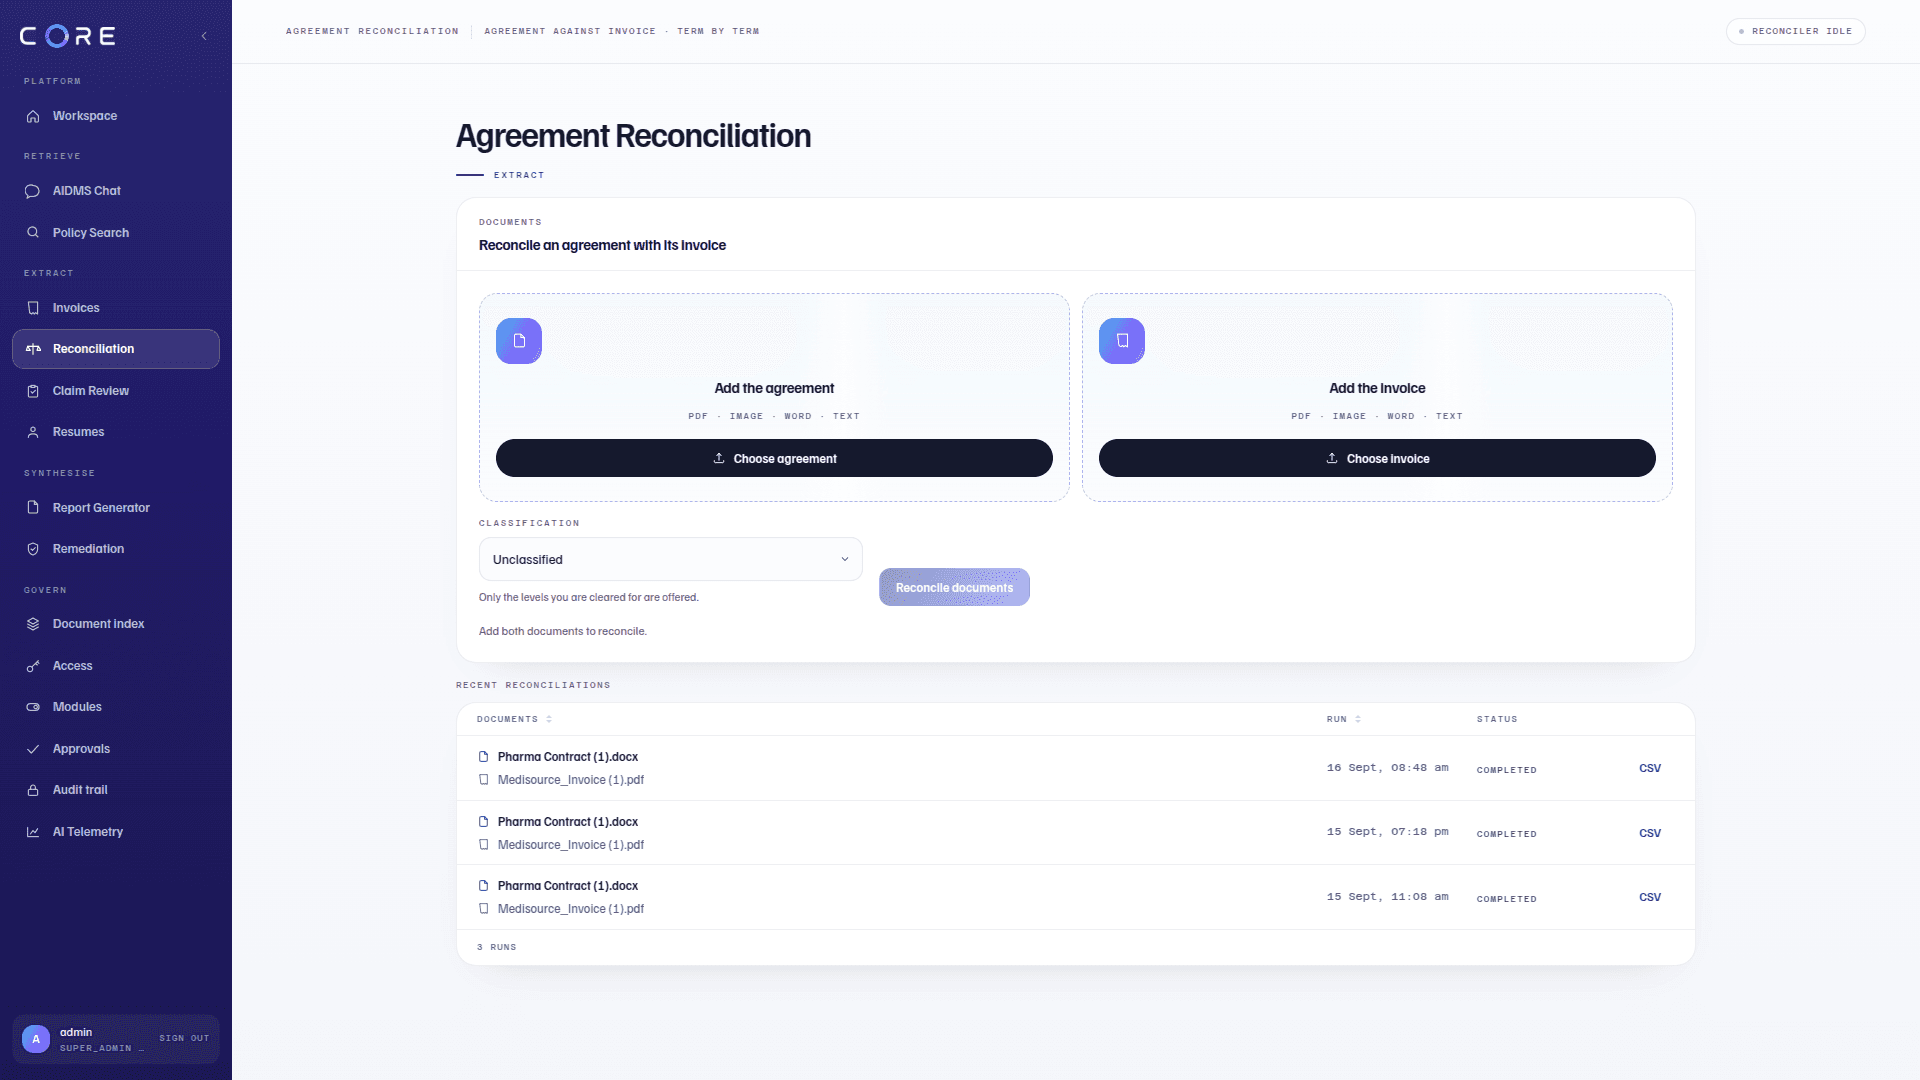Download CSV for 16 Sept run
Viewport: 1920px width, 1080px height.
tap(1650, 768)
